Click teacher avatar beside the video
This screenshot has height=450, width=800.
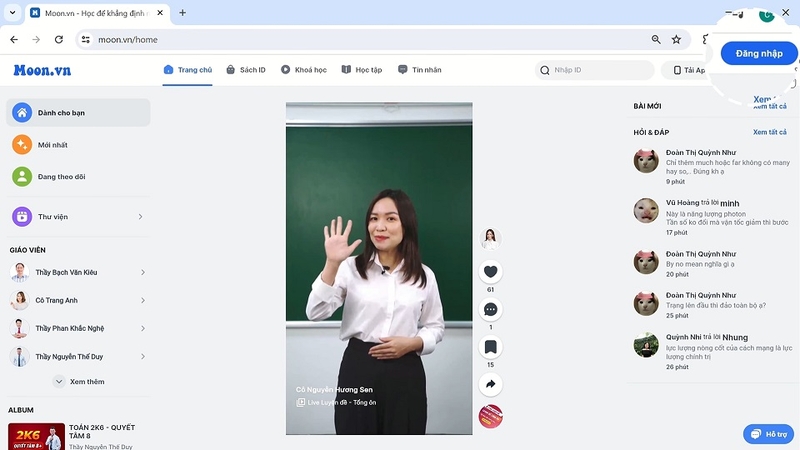490,239
